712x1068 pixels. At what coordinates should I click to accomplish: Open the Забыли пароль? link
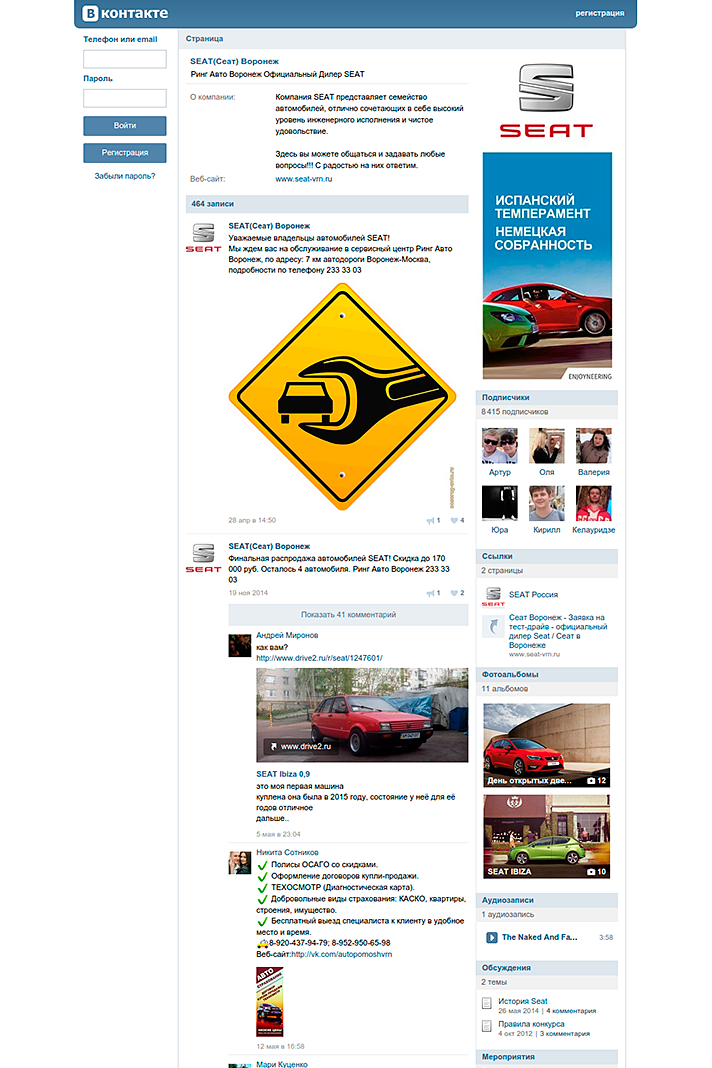[125, 176]
